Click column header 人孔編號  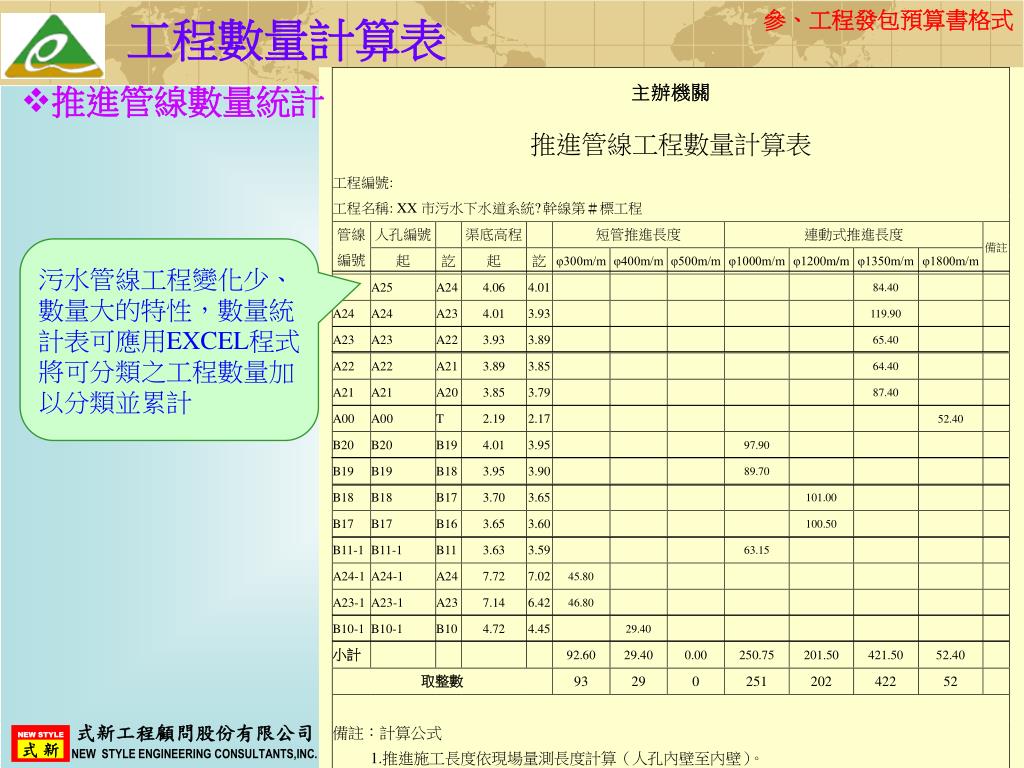[x=403, y=234]
